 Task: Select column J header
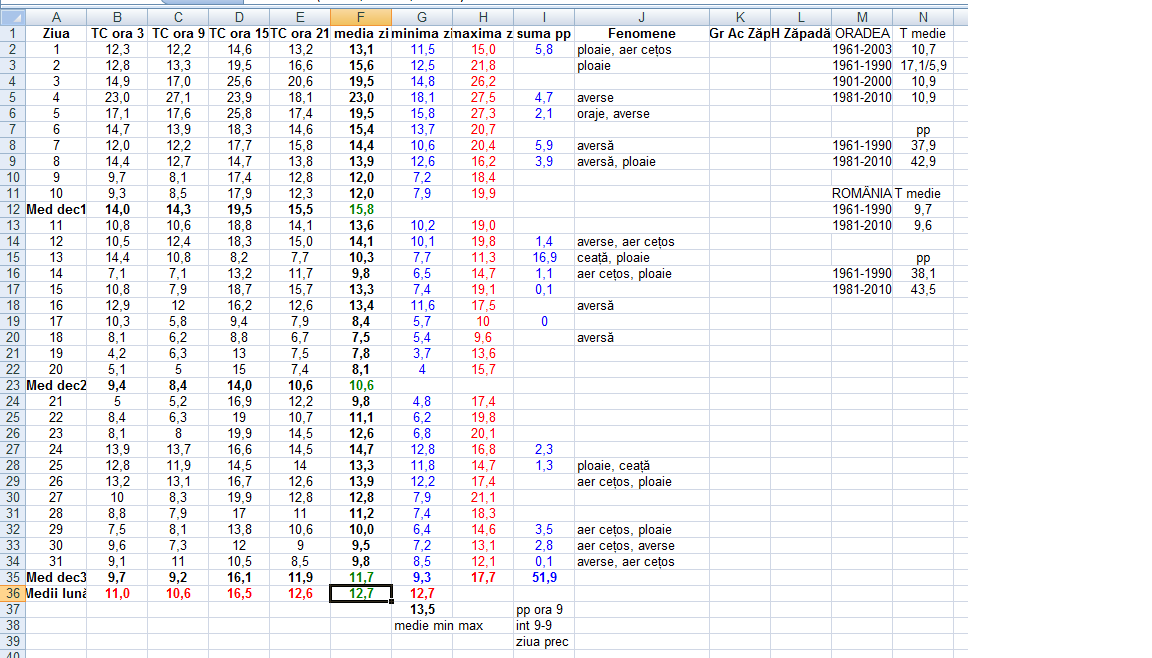[641, 17]
